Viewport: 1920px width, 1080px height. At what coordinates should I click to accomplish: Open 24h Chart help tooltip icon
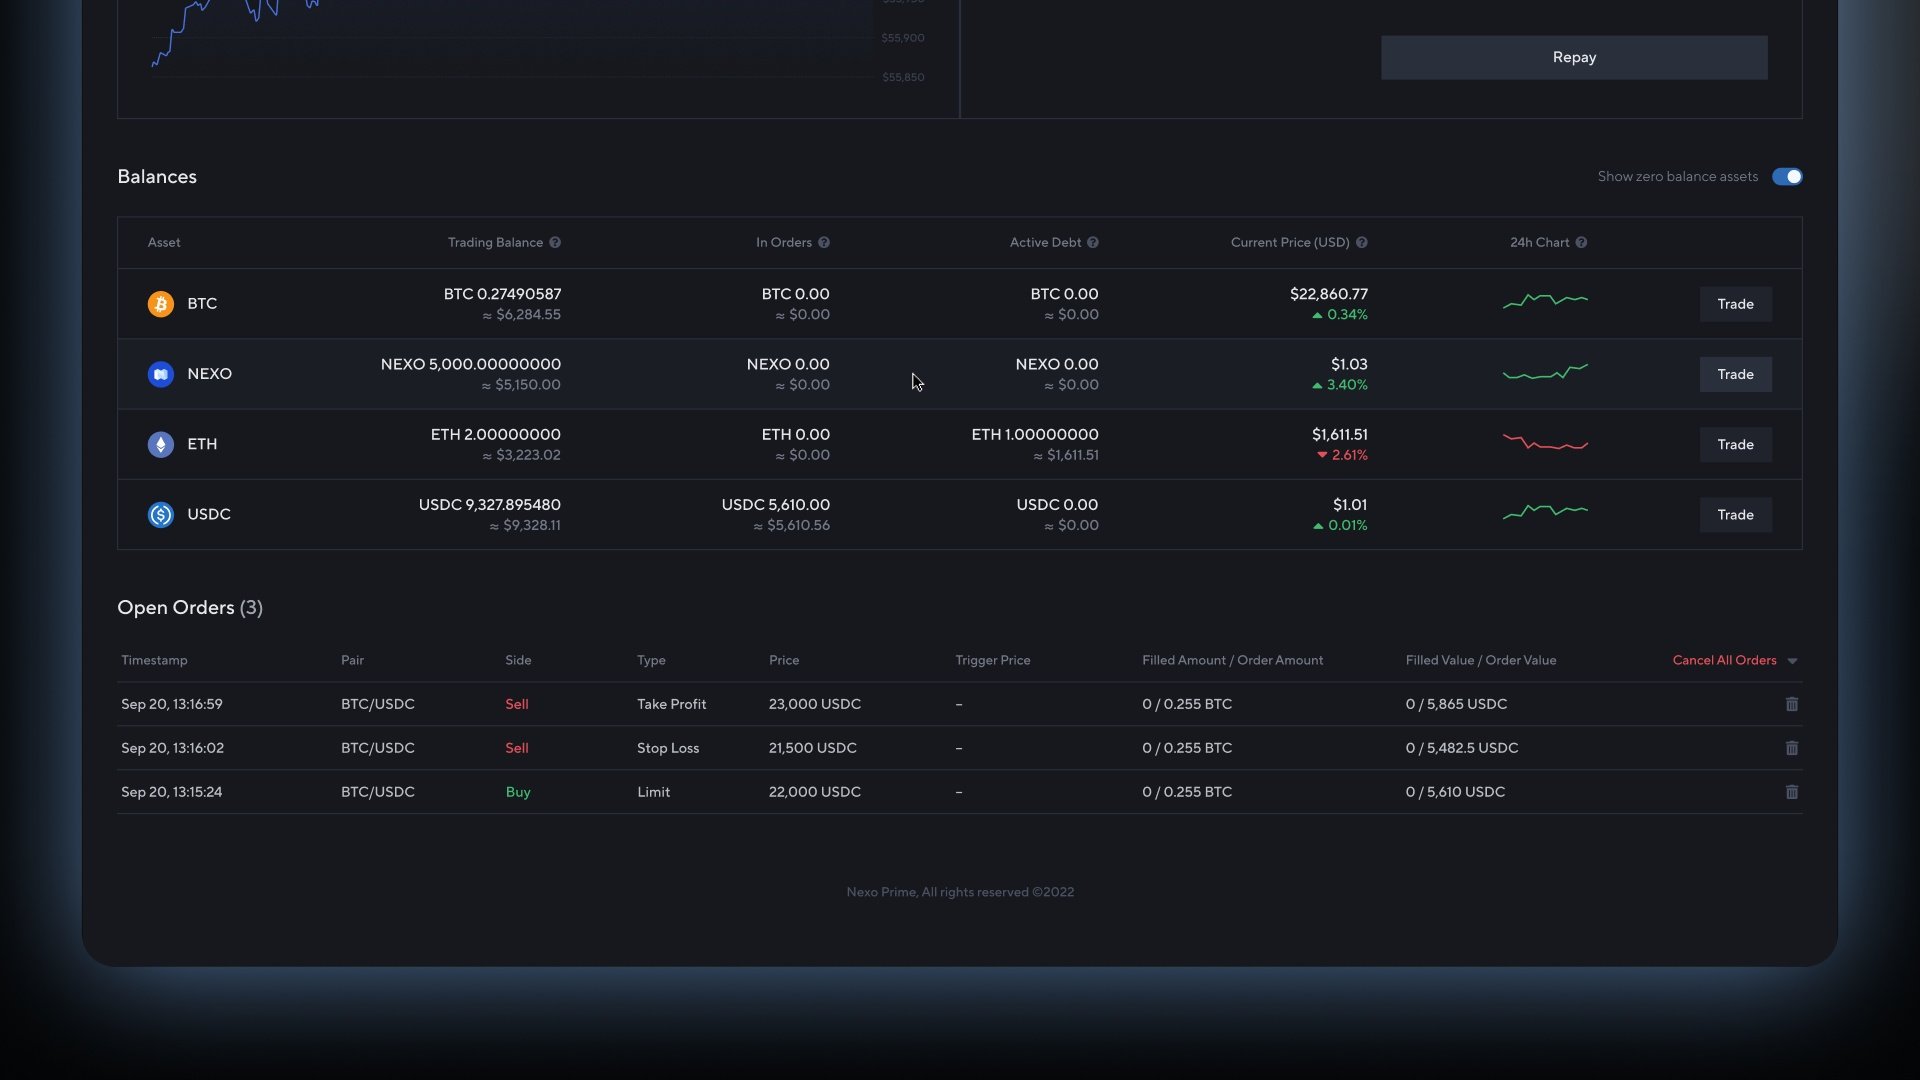[x=1581, y=243]
